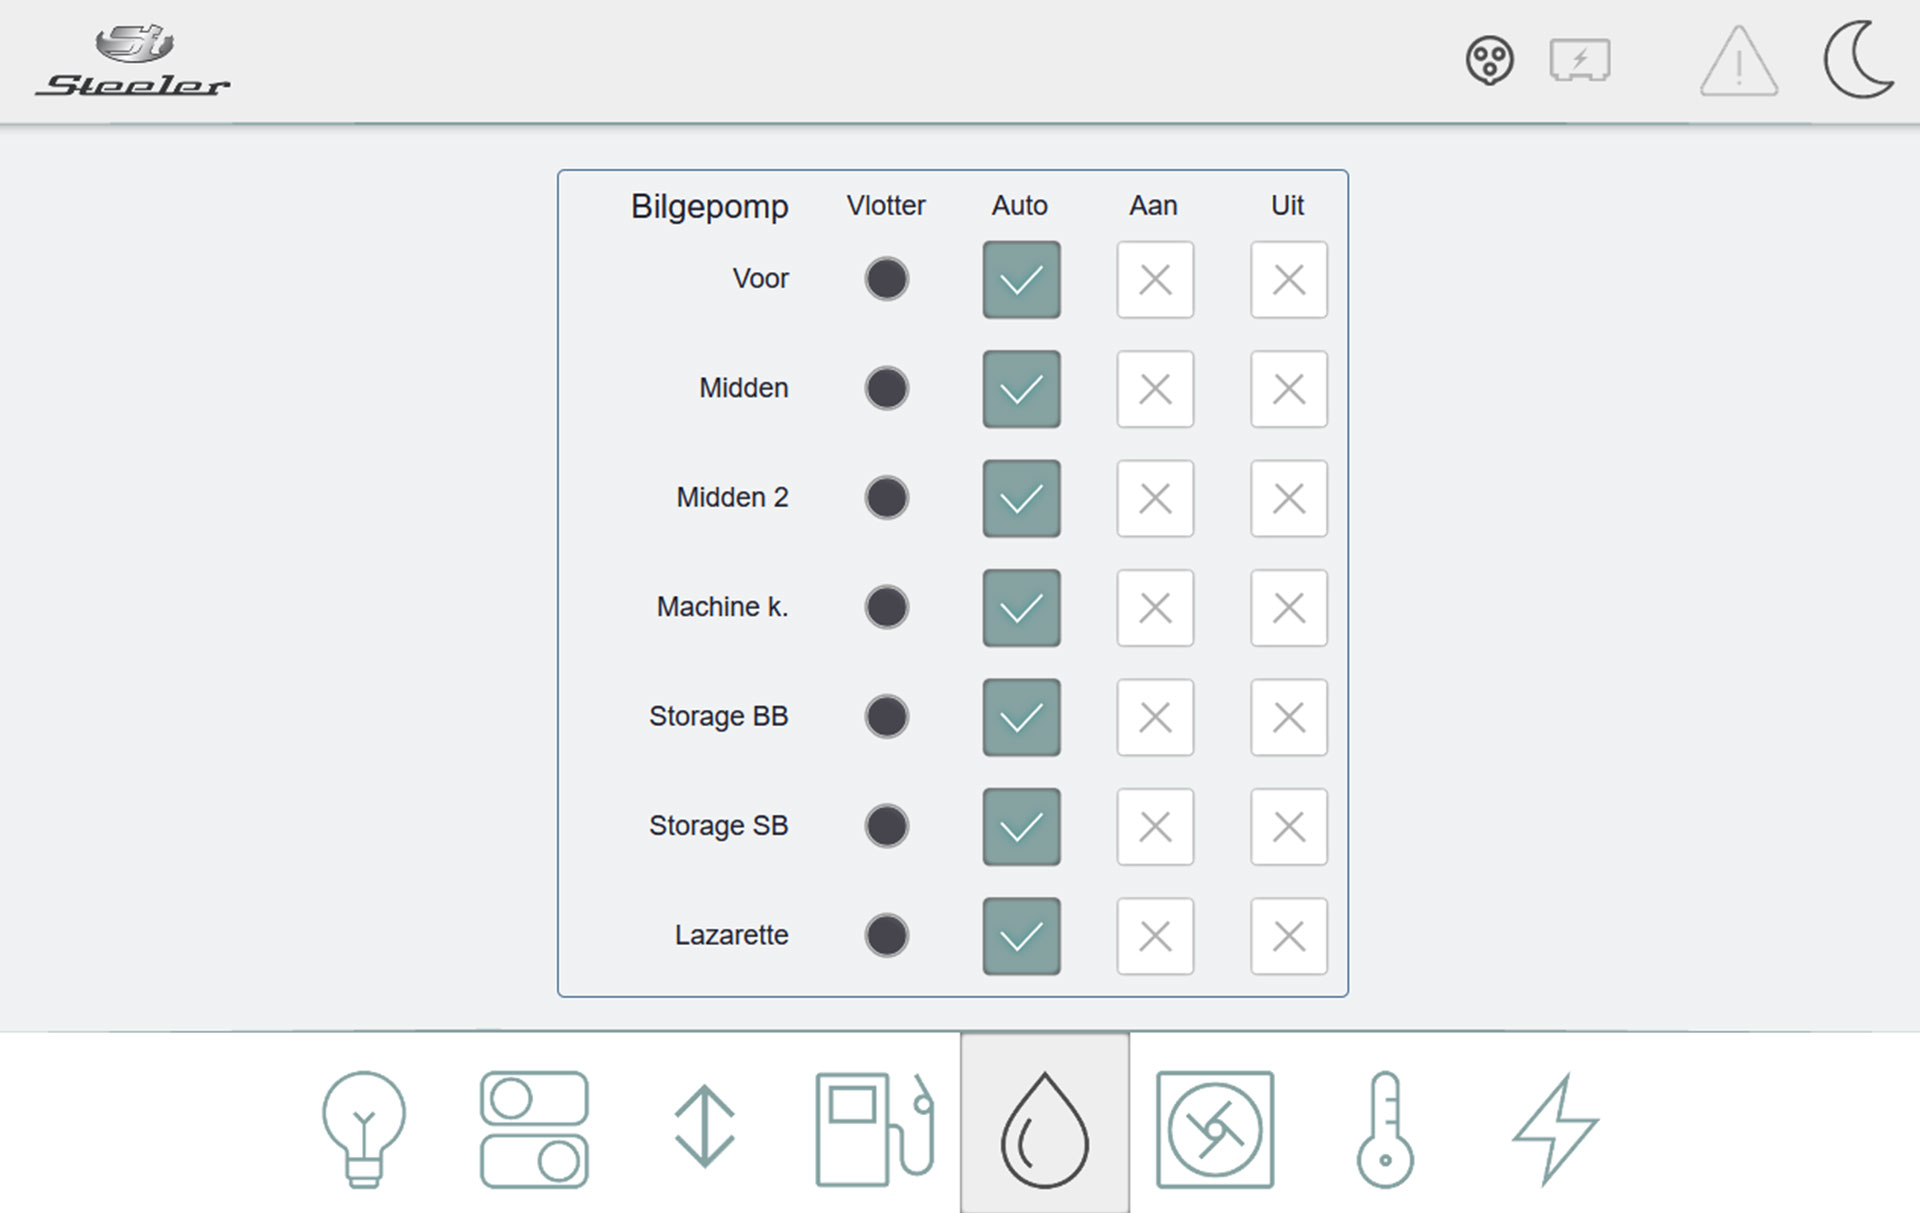Click the generator battery status icon
This screenshot has height=1213, width=1920.
1579,61
